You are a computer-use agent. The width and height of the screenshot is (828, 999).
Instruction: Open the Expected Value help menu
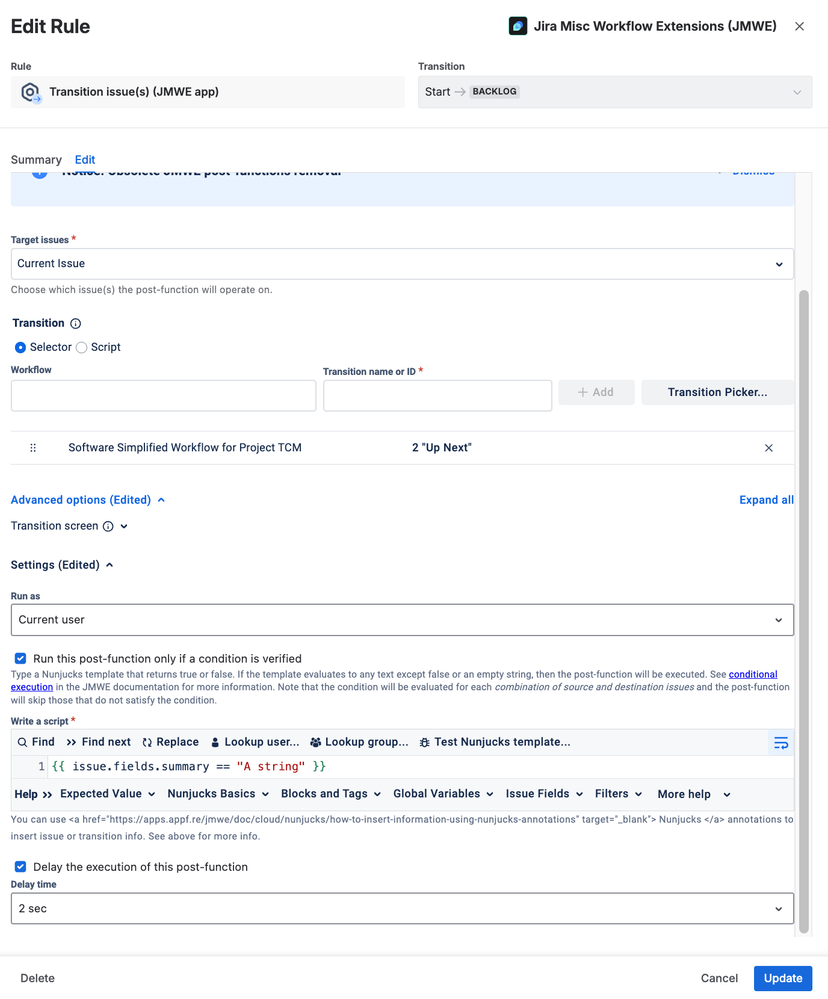[108, 794]
